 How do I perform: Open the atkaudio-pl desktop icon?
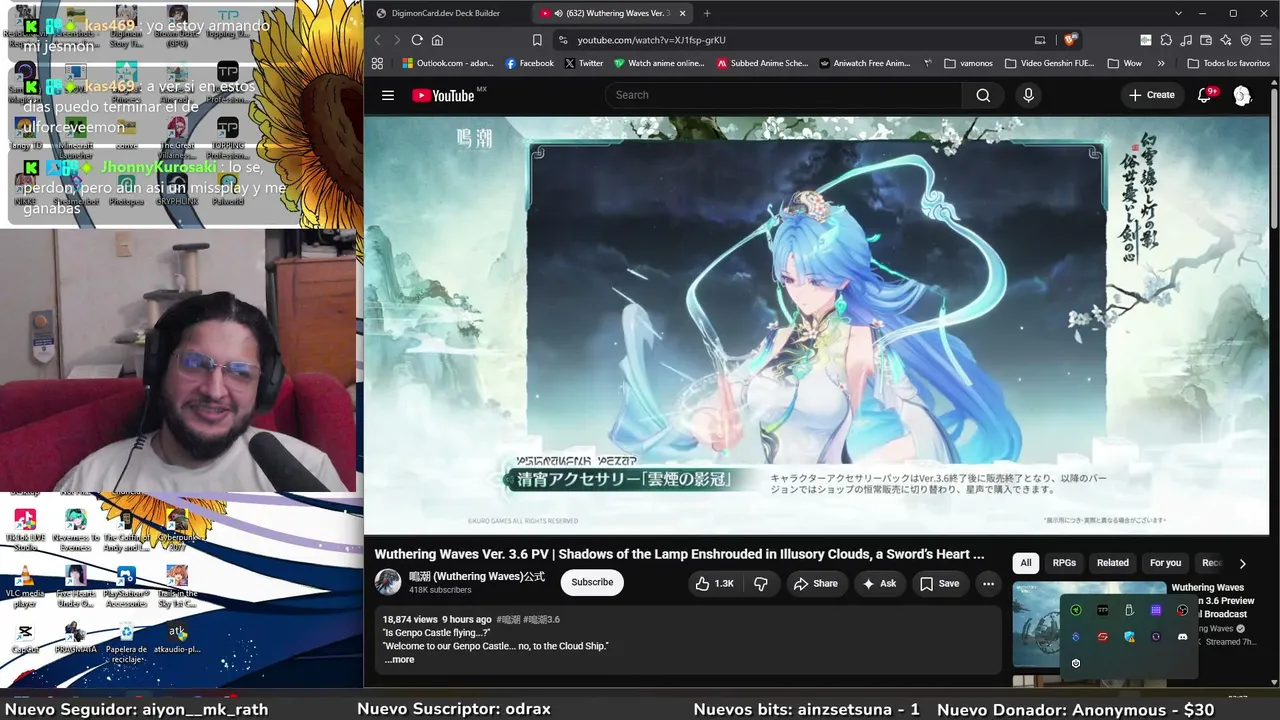tap(177, 637)
